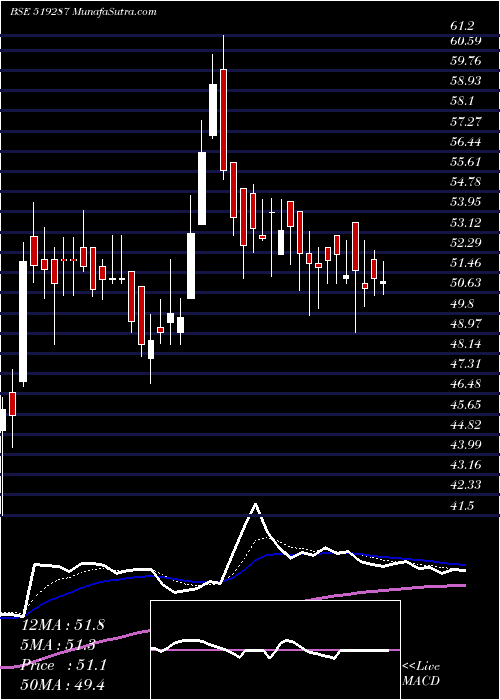This screenshot has width=500, height=700.
Task: Click inside the MACD indicator box
Action: tap(275, 650)
